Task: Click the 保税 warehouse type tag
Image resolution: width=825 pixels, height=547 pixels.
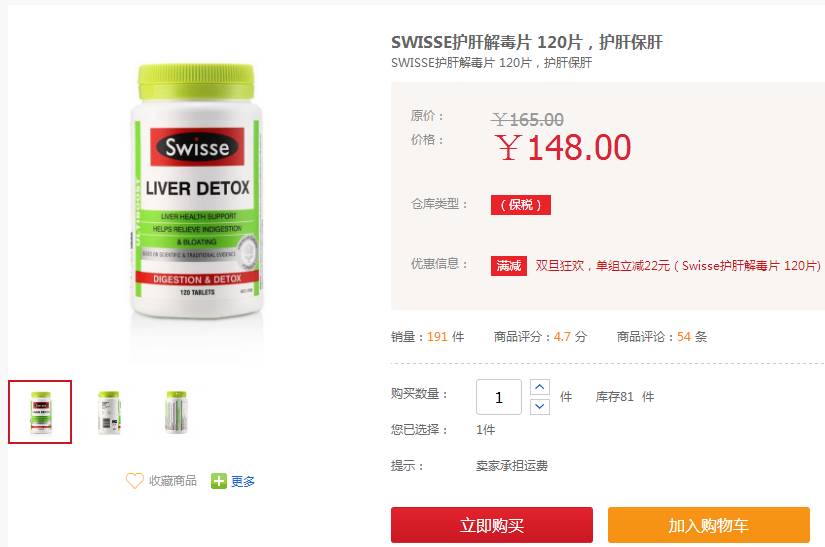Action: 521,205
